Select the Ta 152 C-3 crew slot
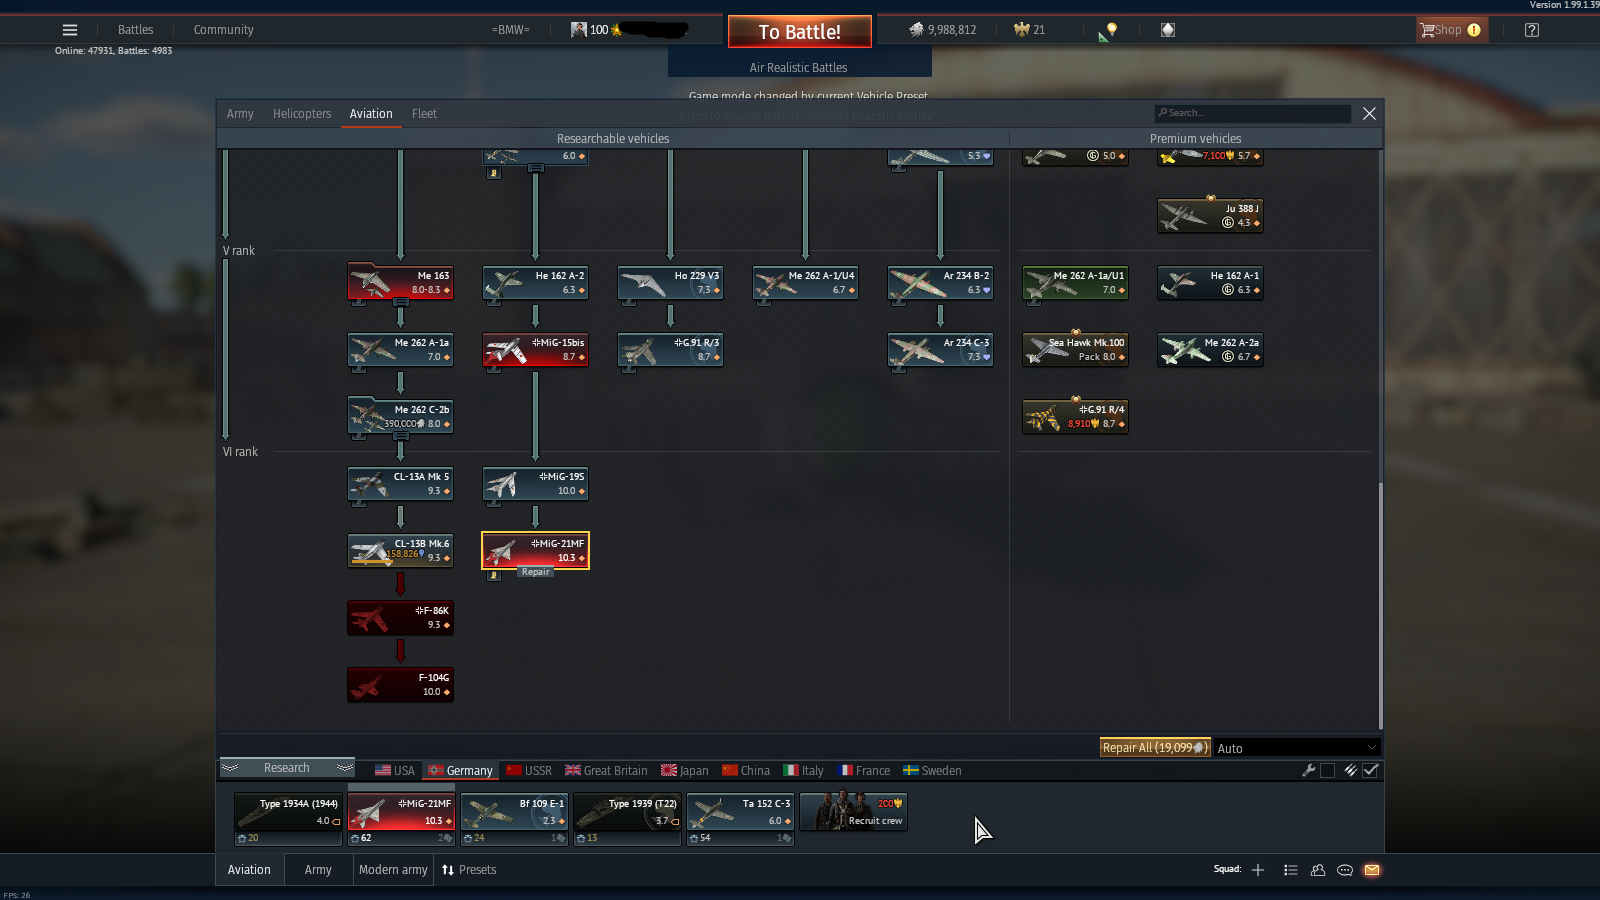The image size is (1600, 900). [x=741, y=819]
